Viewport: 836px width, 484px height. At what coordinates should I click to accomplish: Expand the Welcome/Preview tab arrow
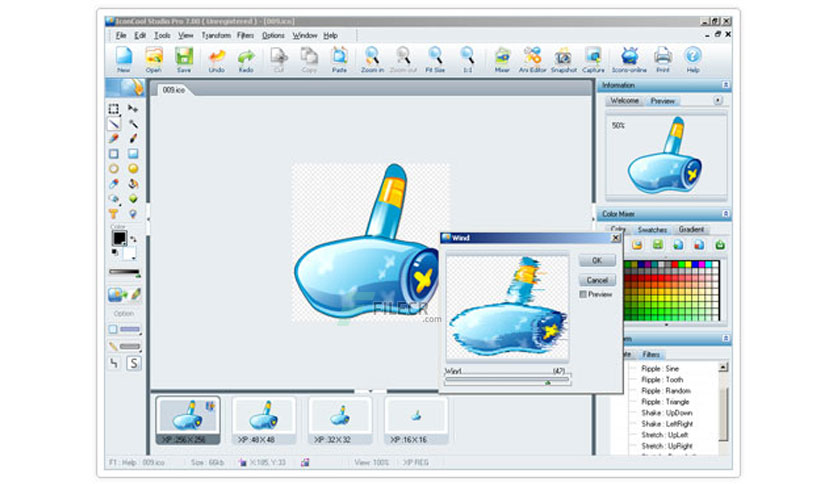(x=718, y=100)
